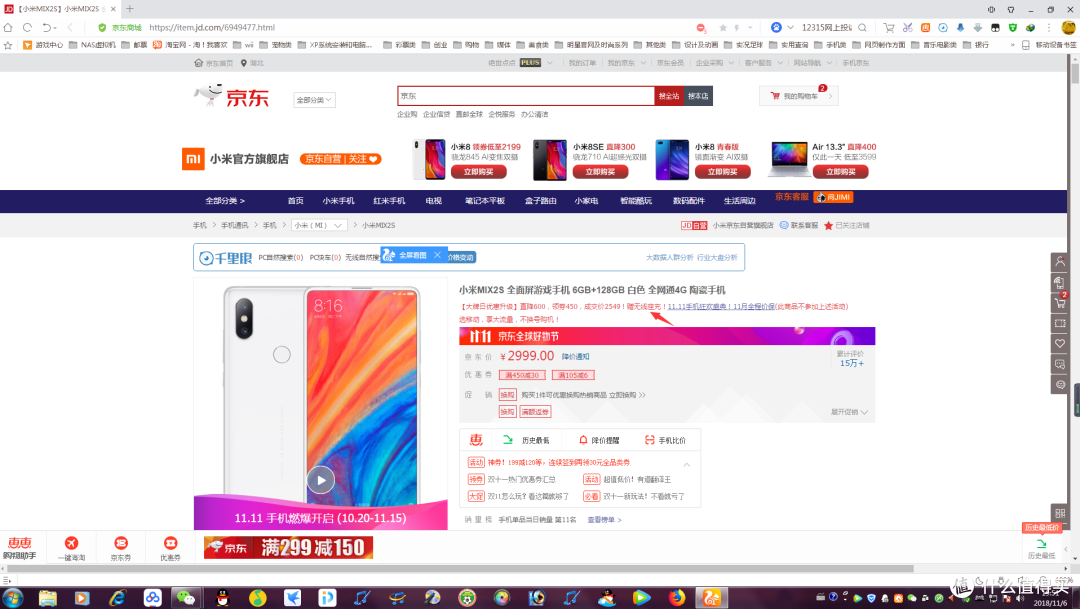Play the product video on phone image
The width and height of the screenshot is (1080, 609).
pyautogui.click(x=320, y=480)
